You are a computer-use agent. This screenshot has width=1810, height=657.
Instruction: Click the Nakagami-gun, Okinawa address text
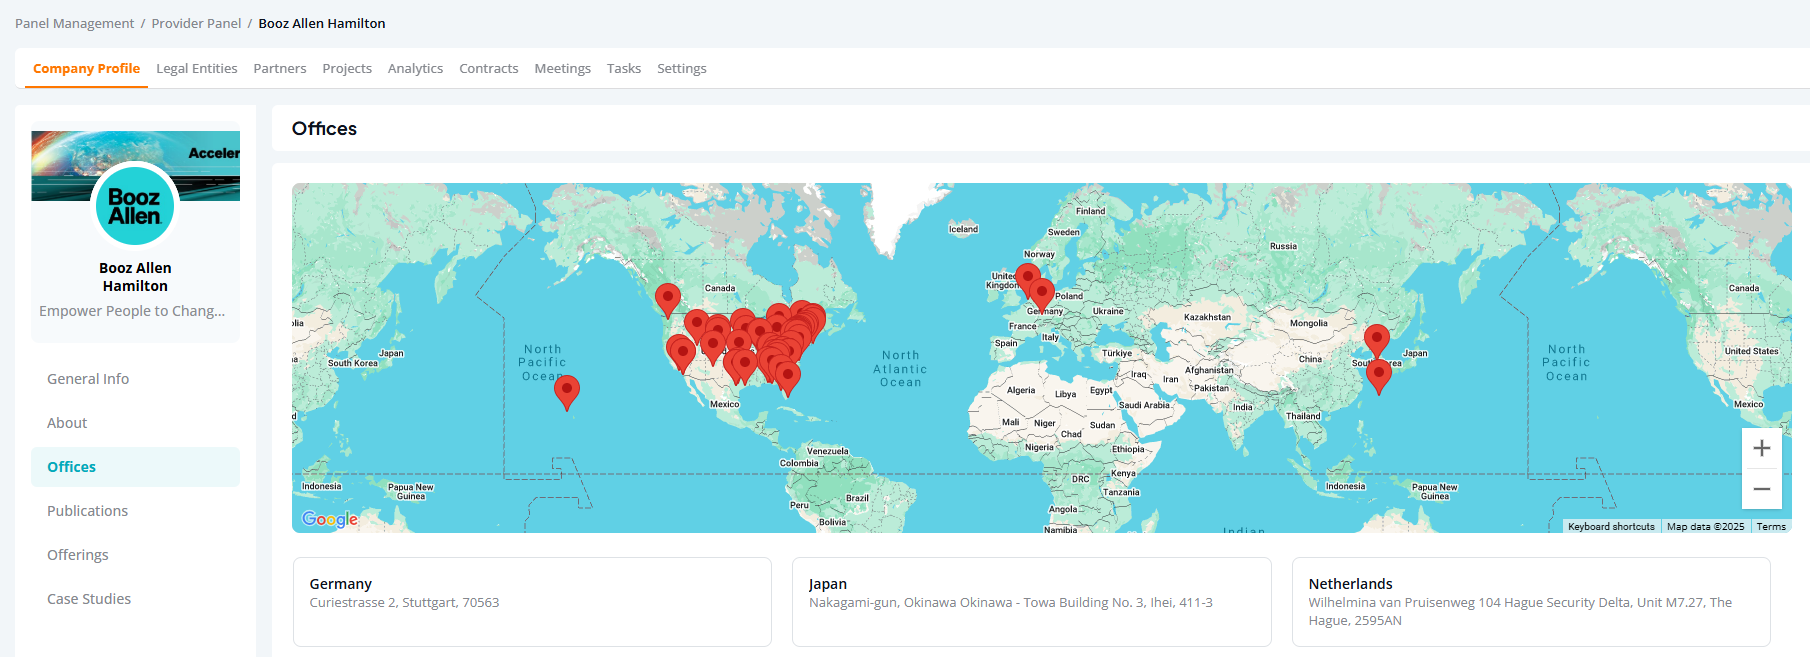point(1011,603)
